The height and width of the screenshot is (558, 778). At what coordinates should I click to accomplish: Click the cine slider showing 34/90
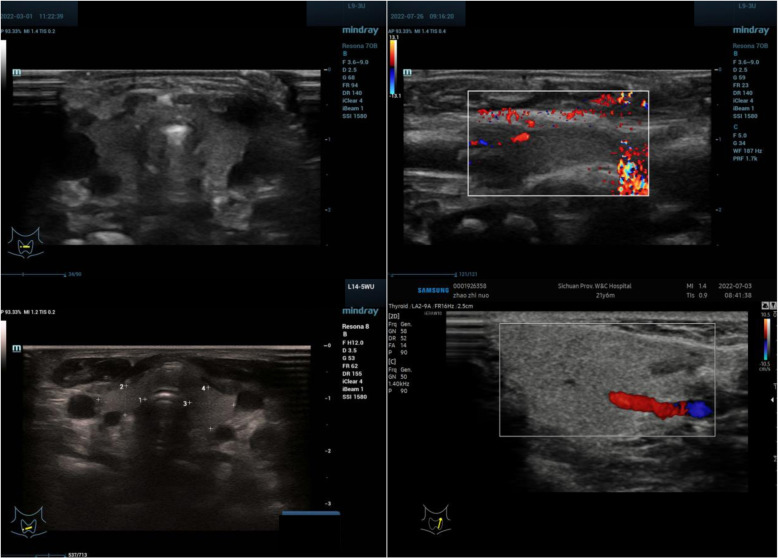tap(33, 274)
